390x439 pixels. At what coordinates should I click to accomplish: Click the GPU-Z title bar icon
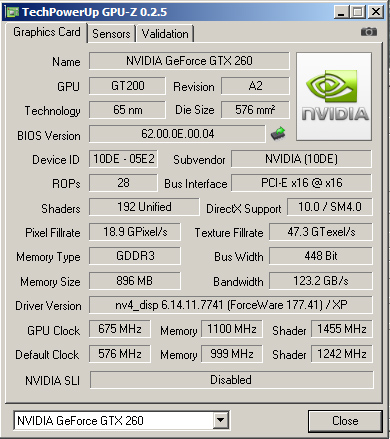click(x=13, y=12)
